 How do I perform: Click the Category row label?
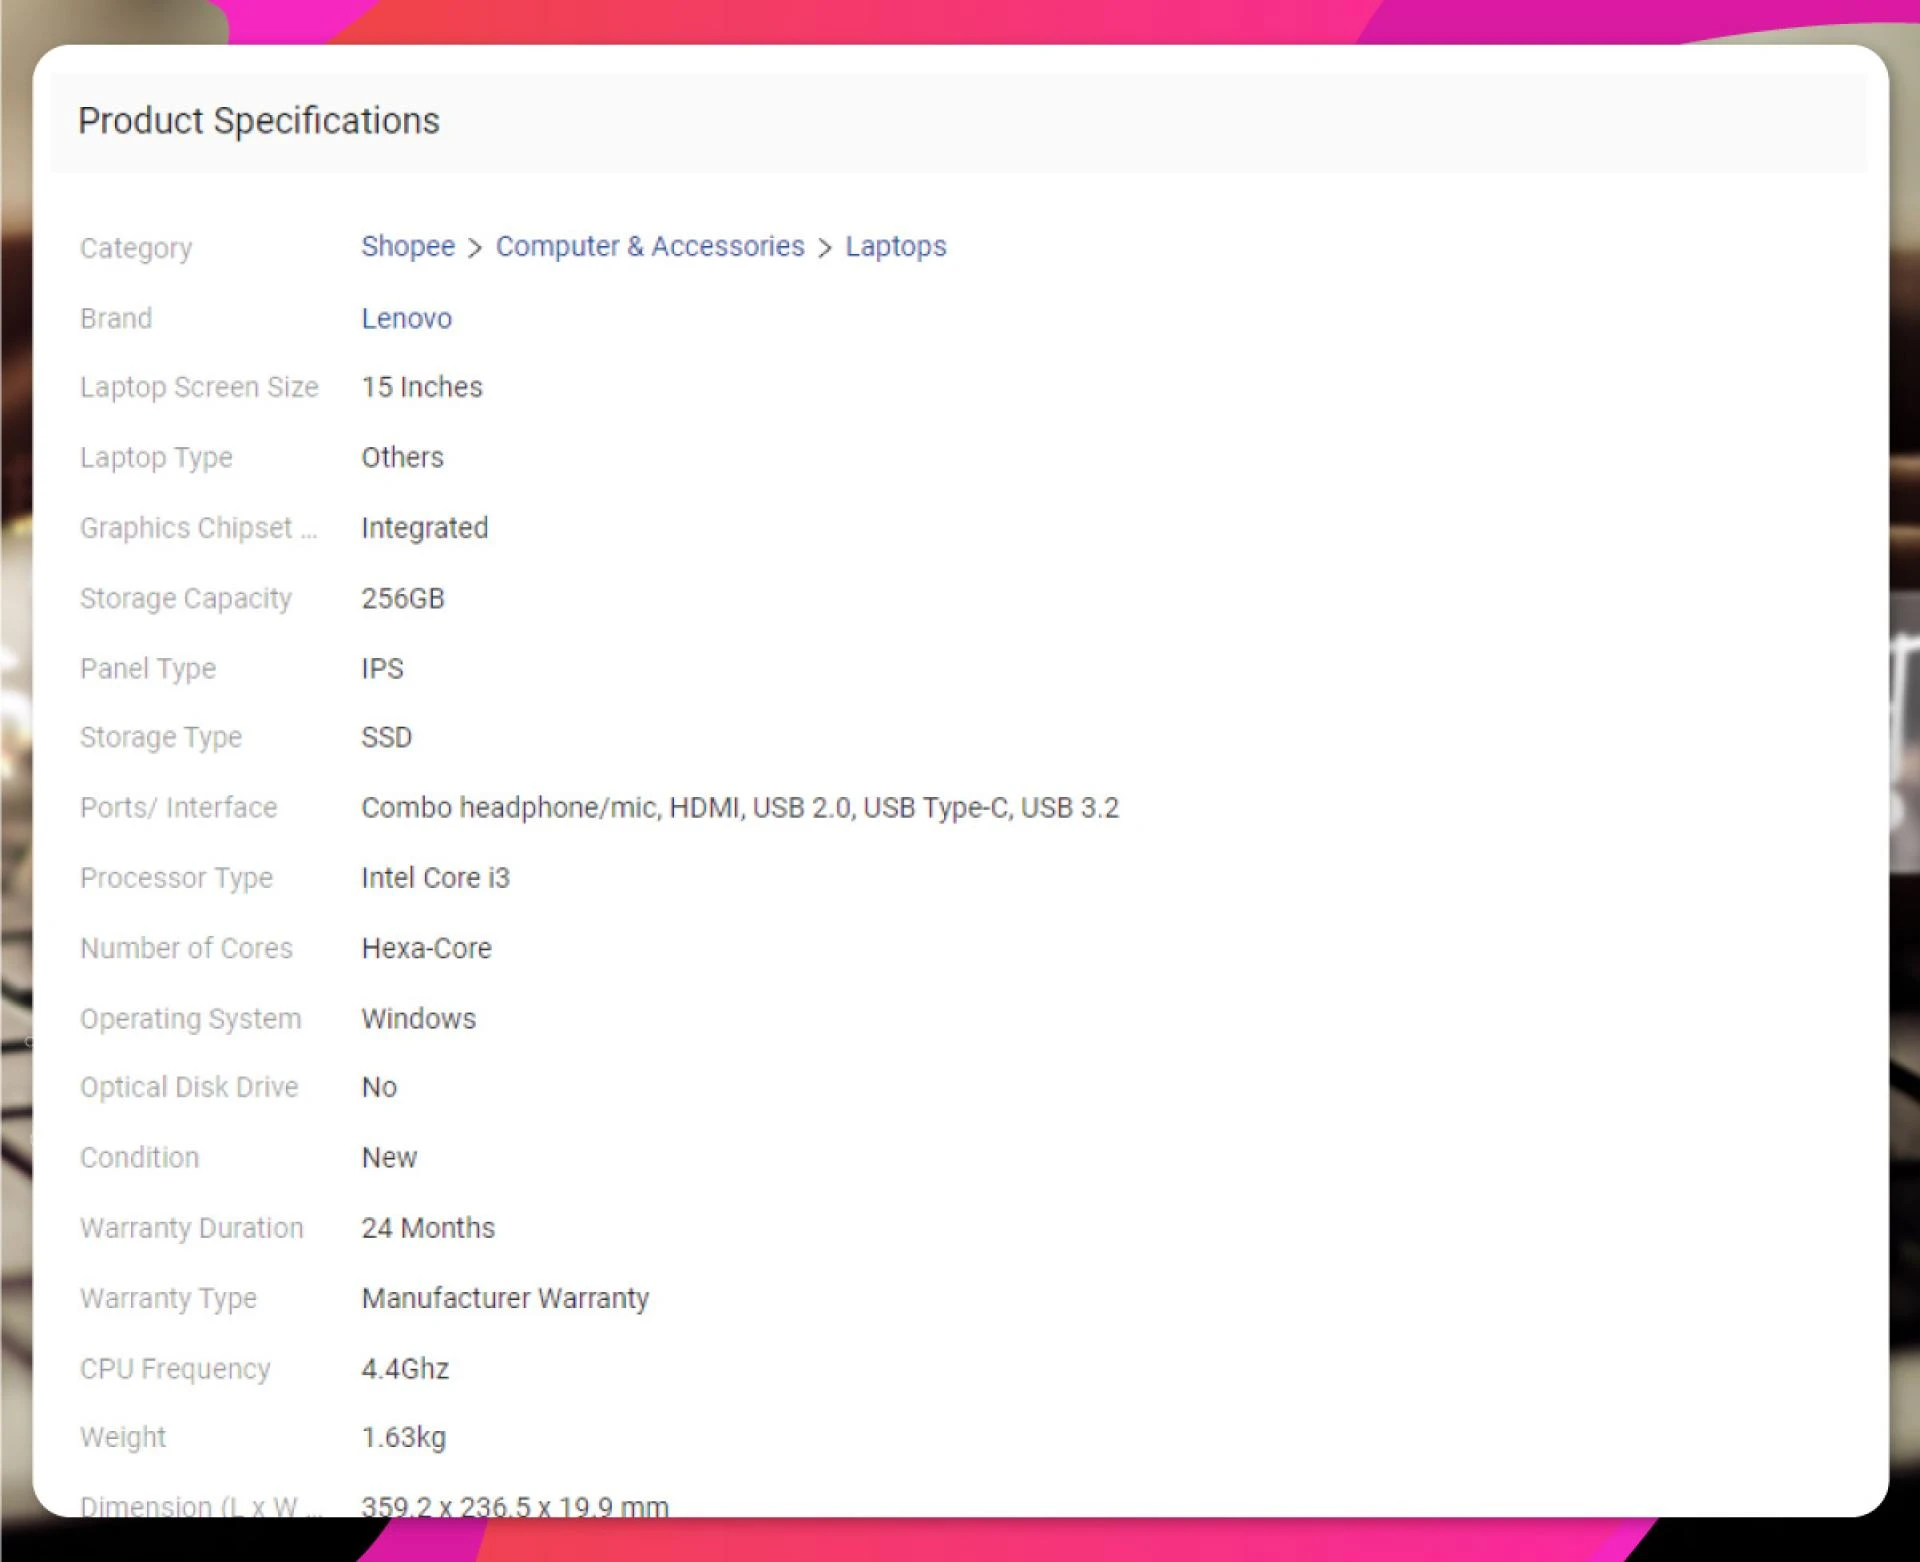point(136,248)
